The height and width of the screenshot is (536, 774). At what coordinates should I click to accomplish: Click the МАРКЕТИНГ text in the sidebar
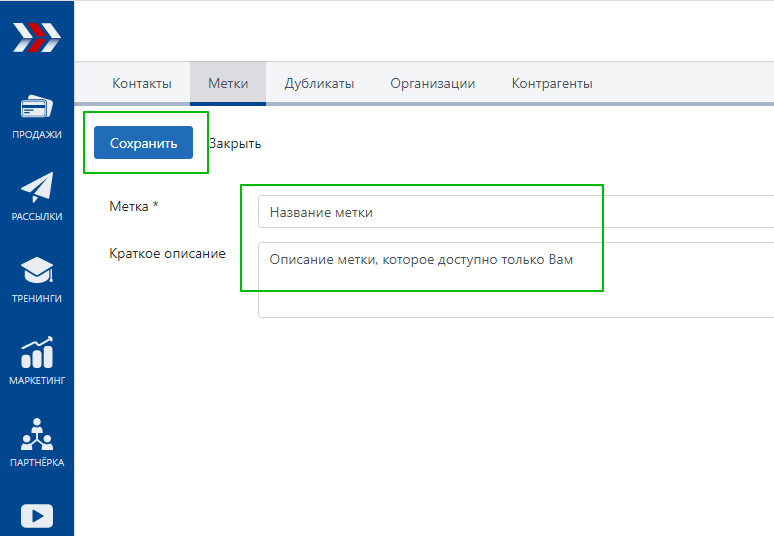pyautogui.click(x=37, y=380)
